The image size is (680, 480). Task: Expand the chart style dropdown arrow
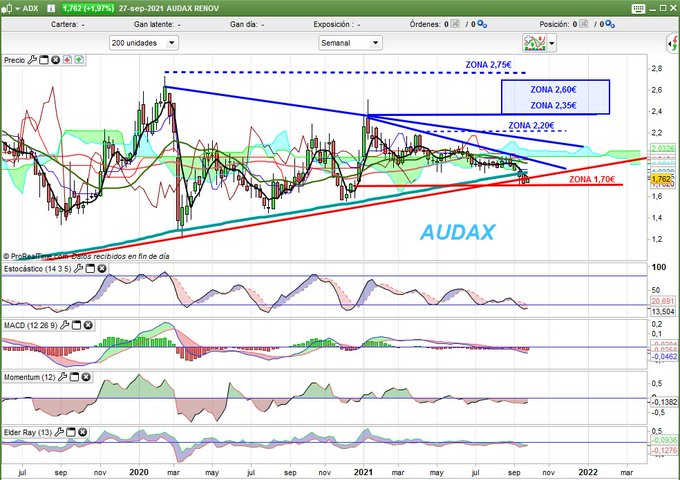coord(552,43)
